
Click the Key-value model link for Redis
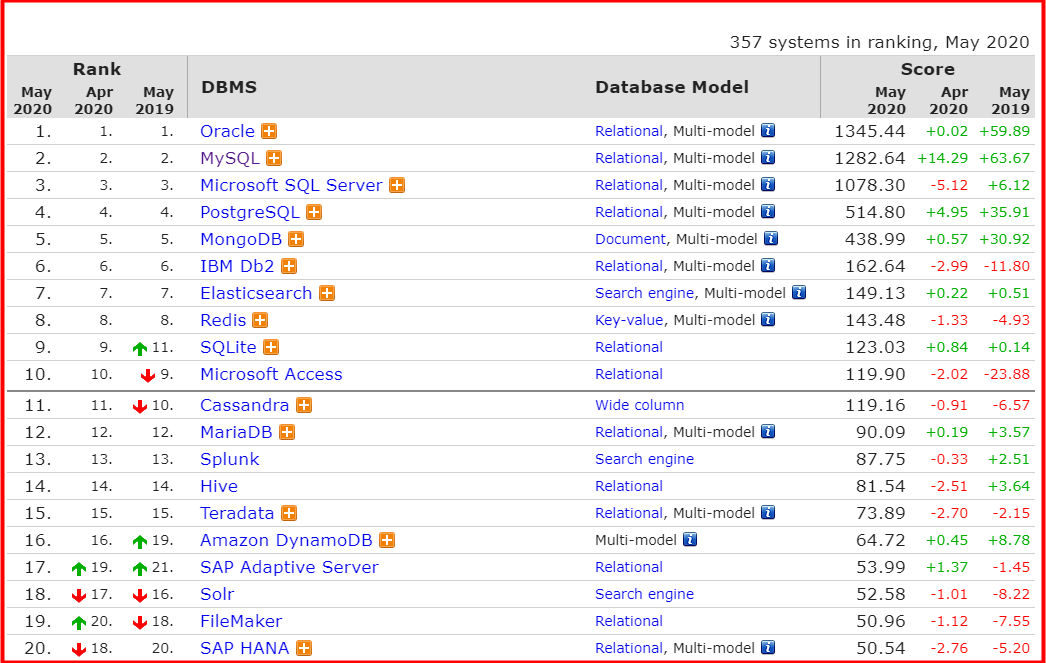(629, 320)
